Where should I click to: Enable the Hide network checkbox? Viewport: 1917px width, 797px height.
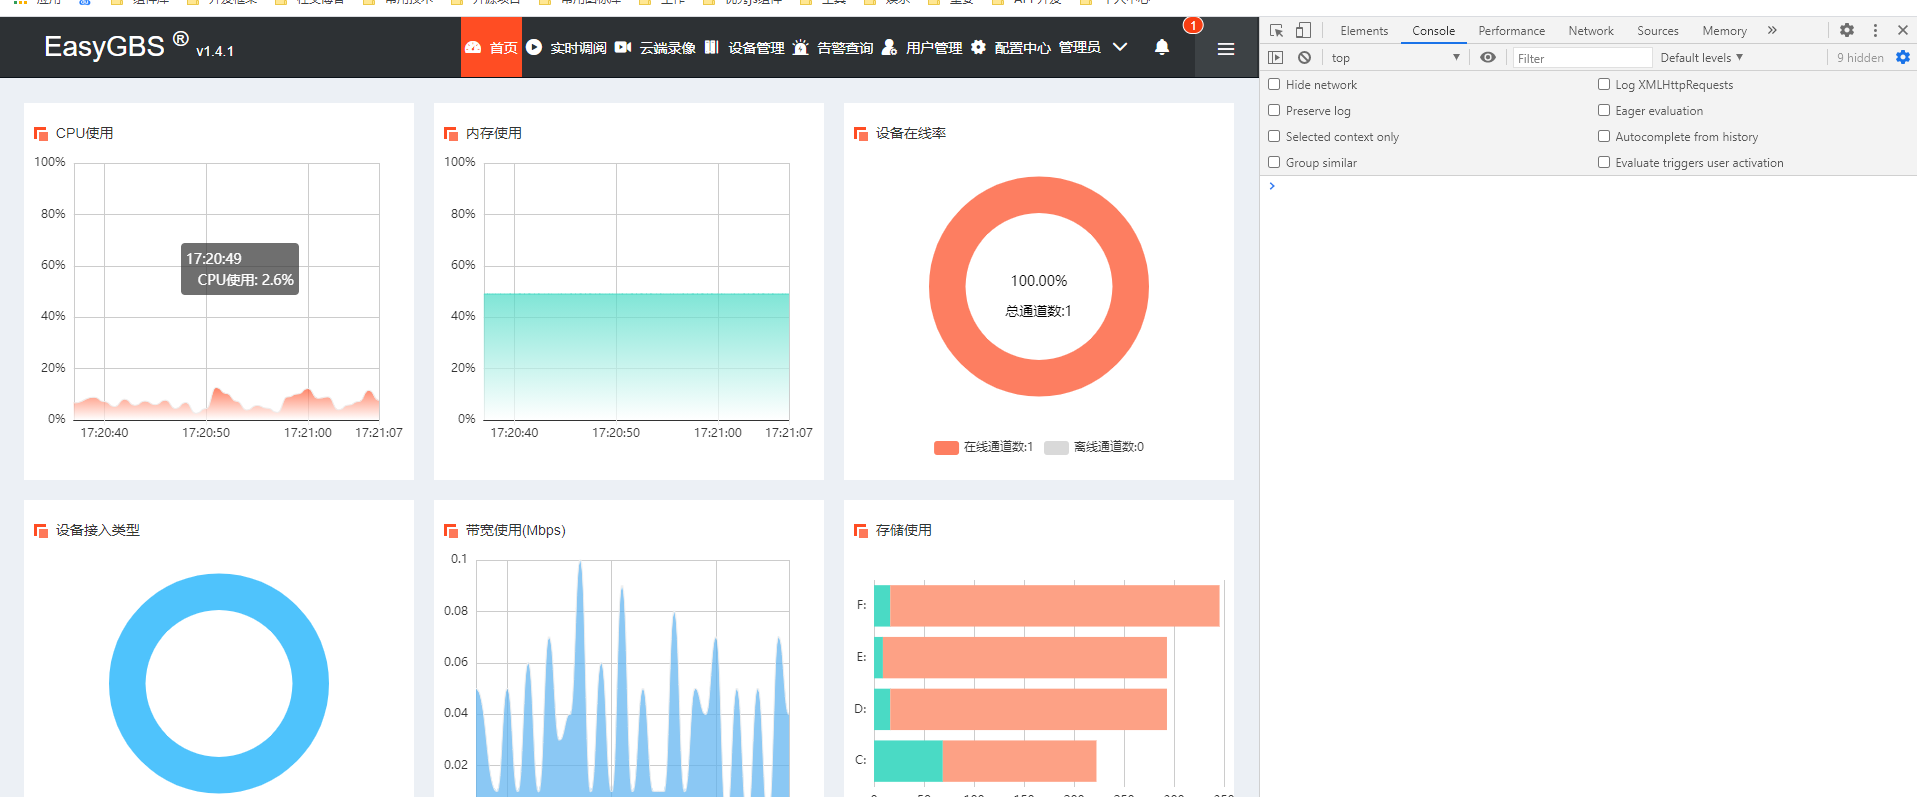click(x=1274, y=85)
